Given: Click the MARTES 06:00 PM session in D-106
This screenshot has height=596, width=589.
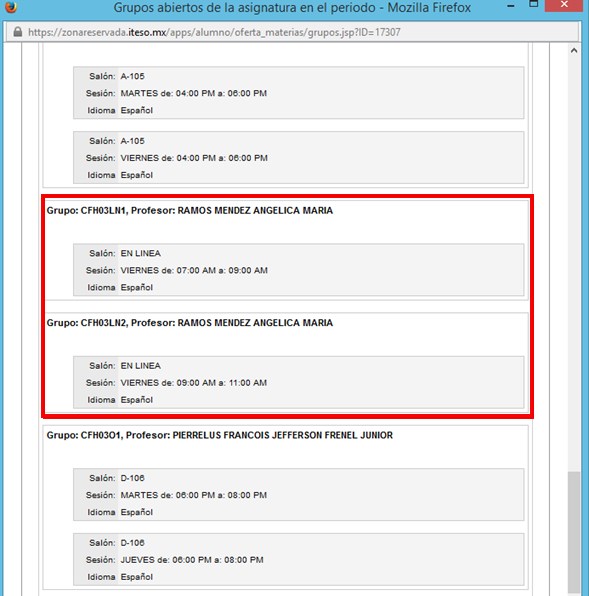Looking at the screenshot, I should click(193, 495).
